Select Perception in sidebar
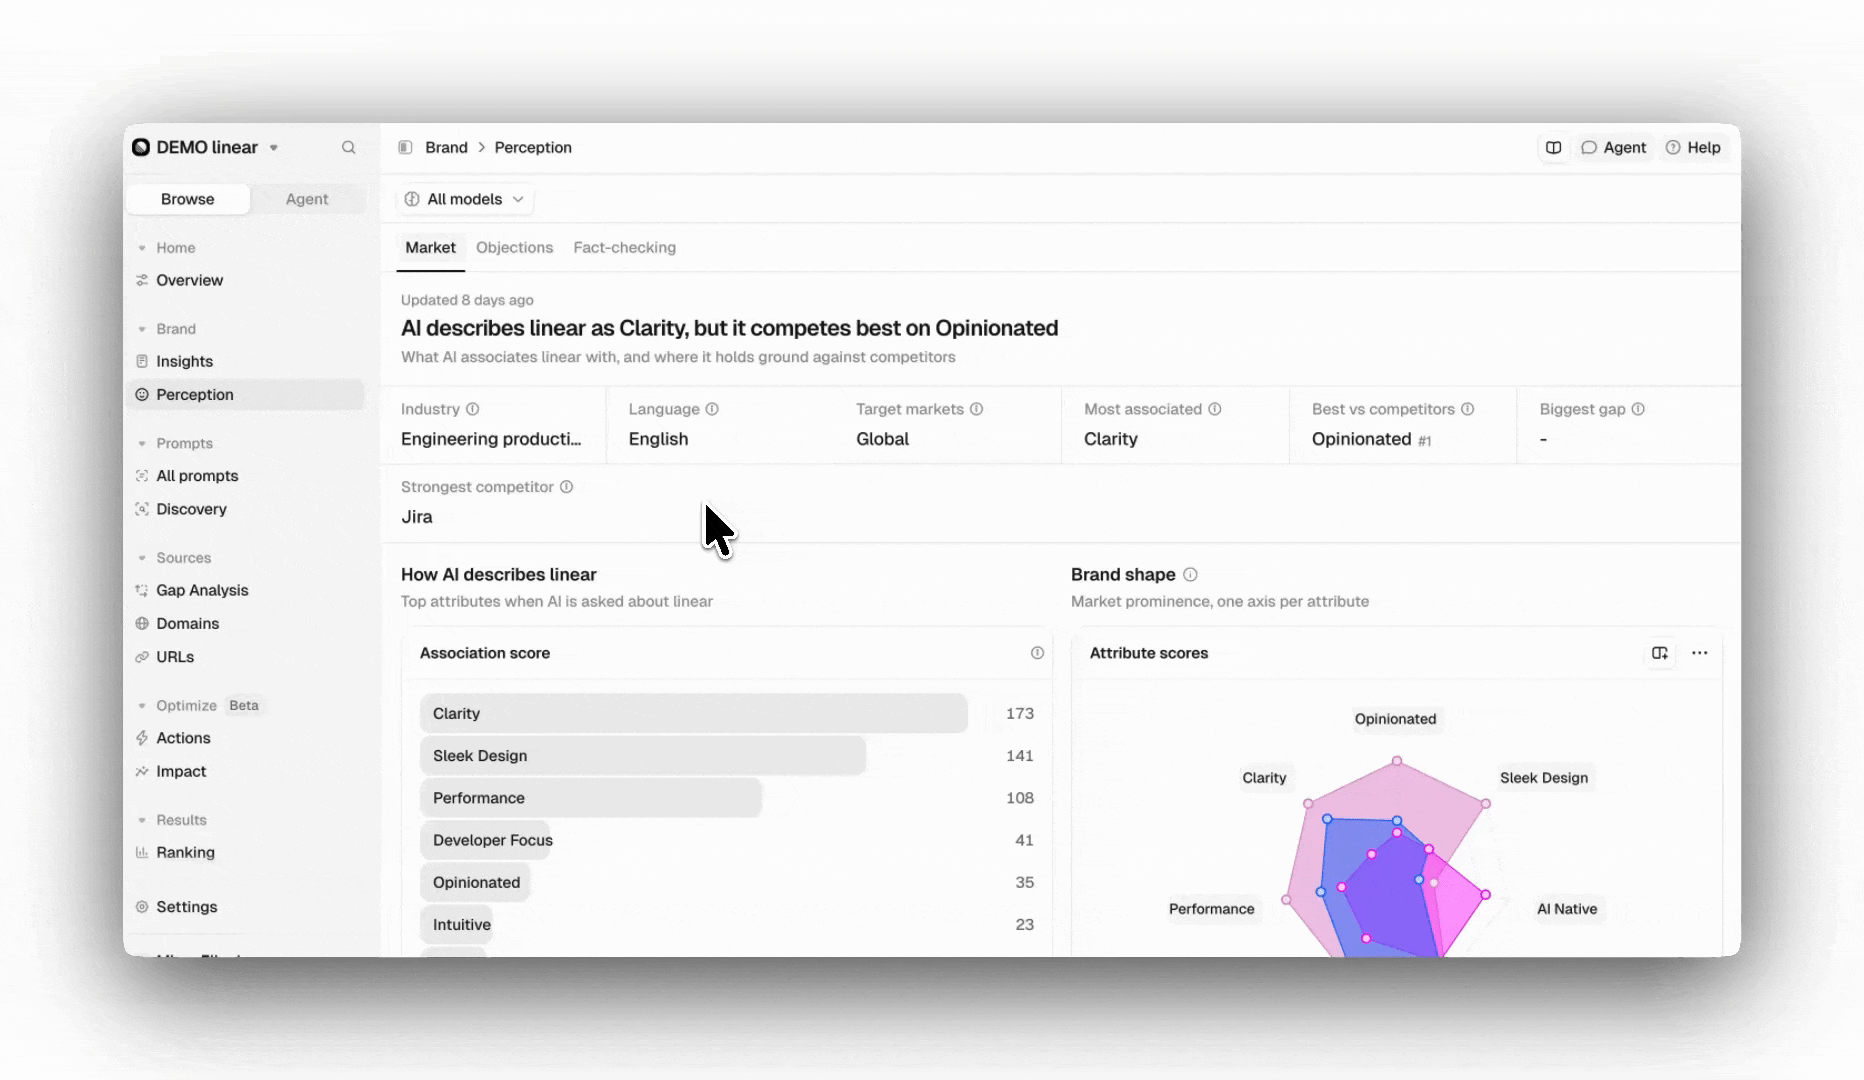 click(247, 395)
